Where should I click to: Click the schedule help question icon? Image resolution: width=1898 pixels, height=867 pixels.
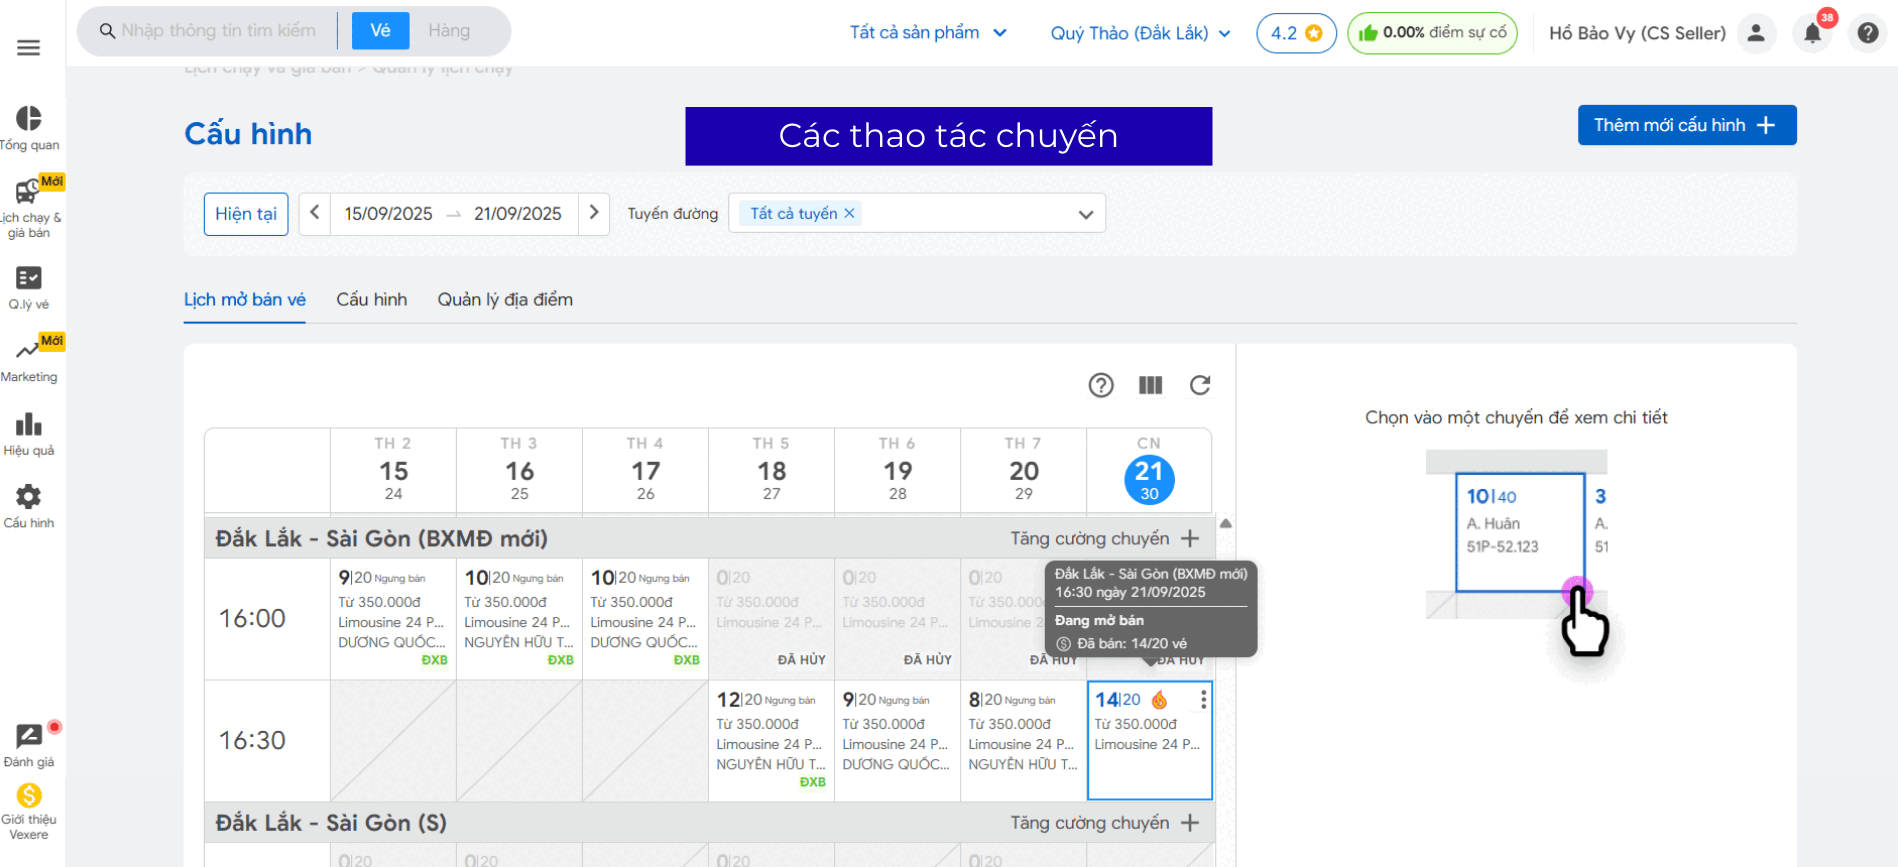coord(1101,385)
